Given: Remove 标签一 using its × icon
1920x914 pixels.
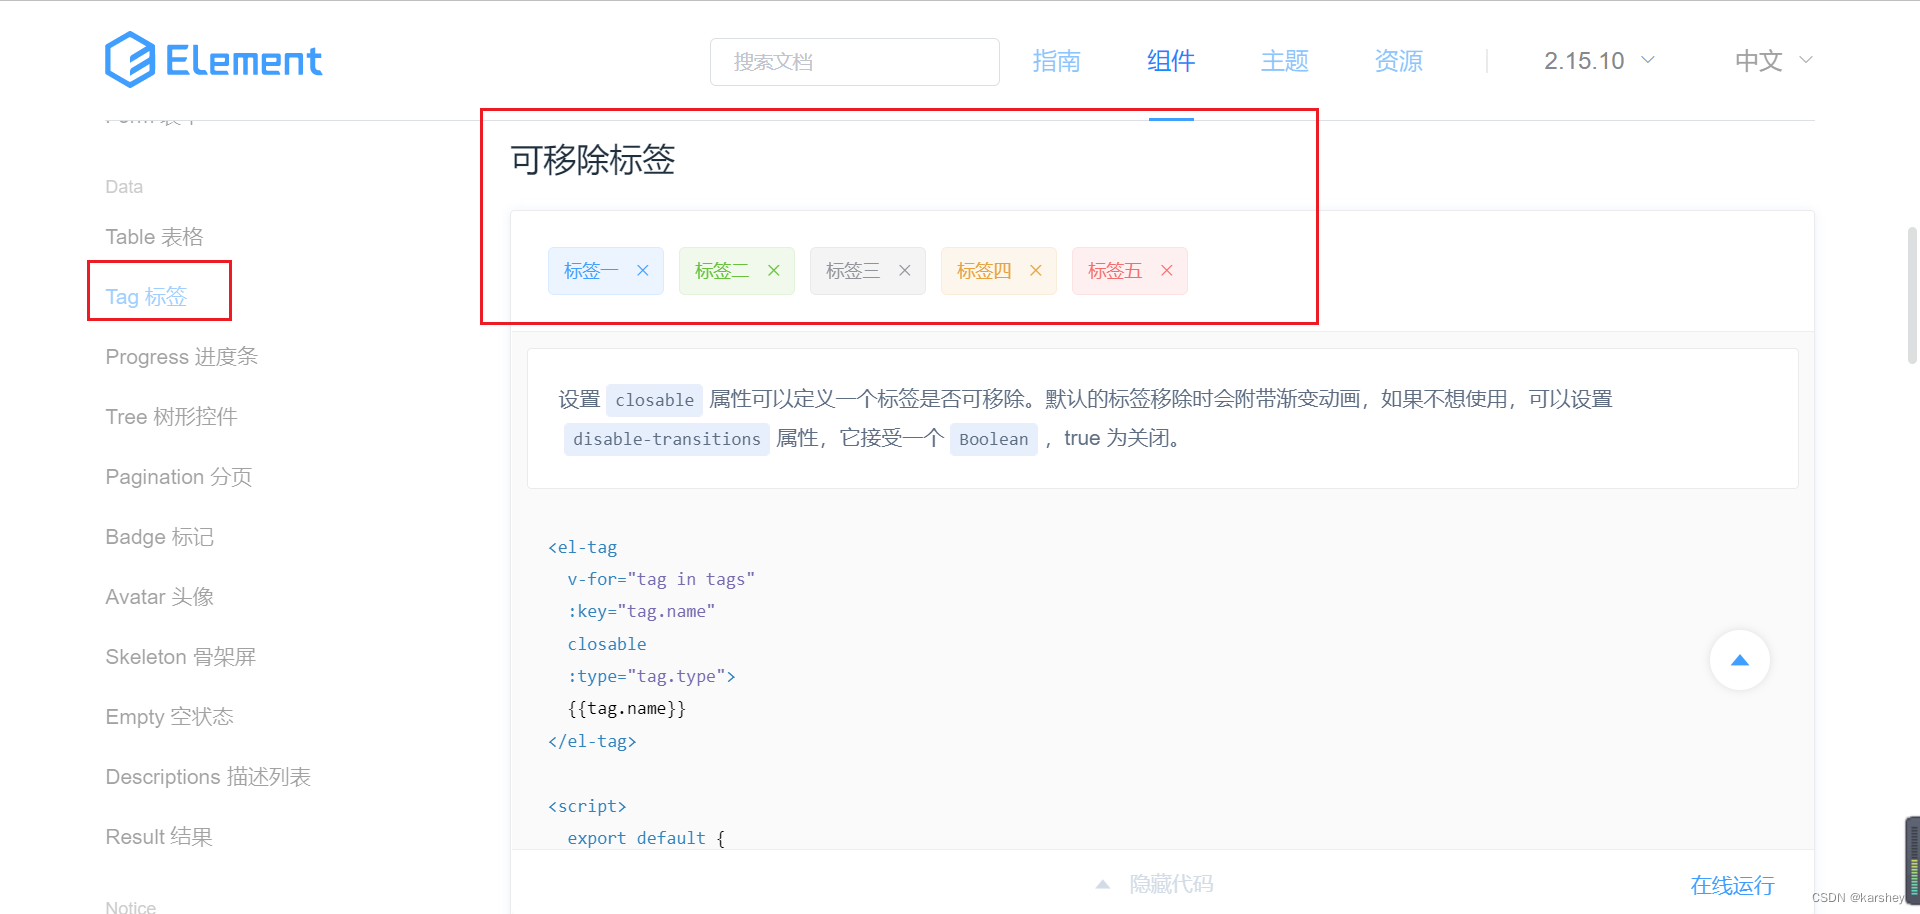Looking at the screenshot, I should pos(643,270).
